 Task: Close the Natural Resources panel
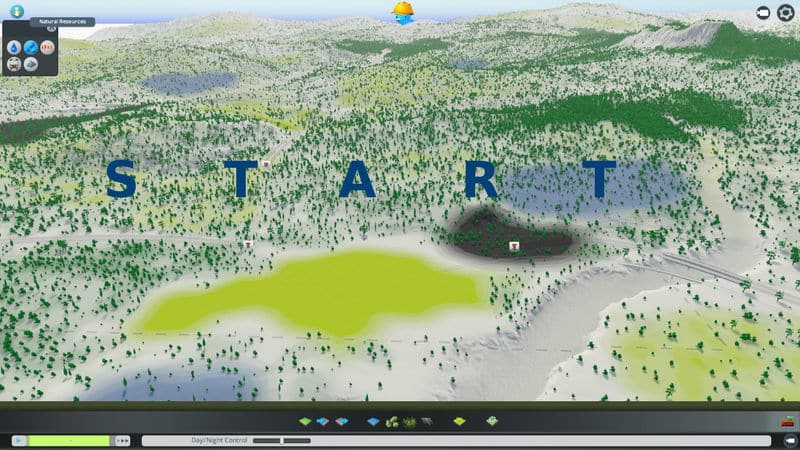click(51, 28)
